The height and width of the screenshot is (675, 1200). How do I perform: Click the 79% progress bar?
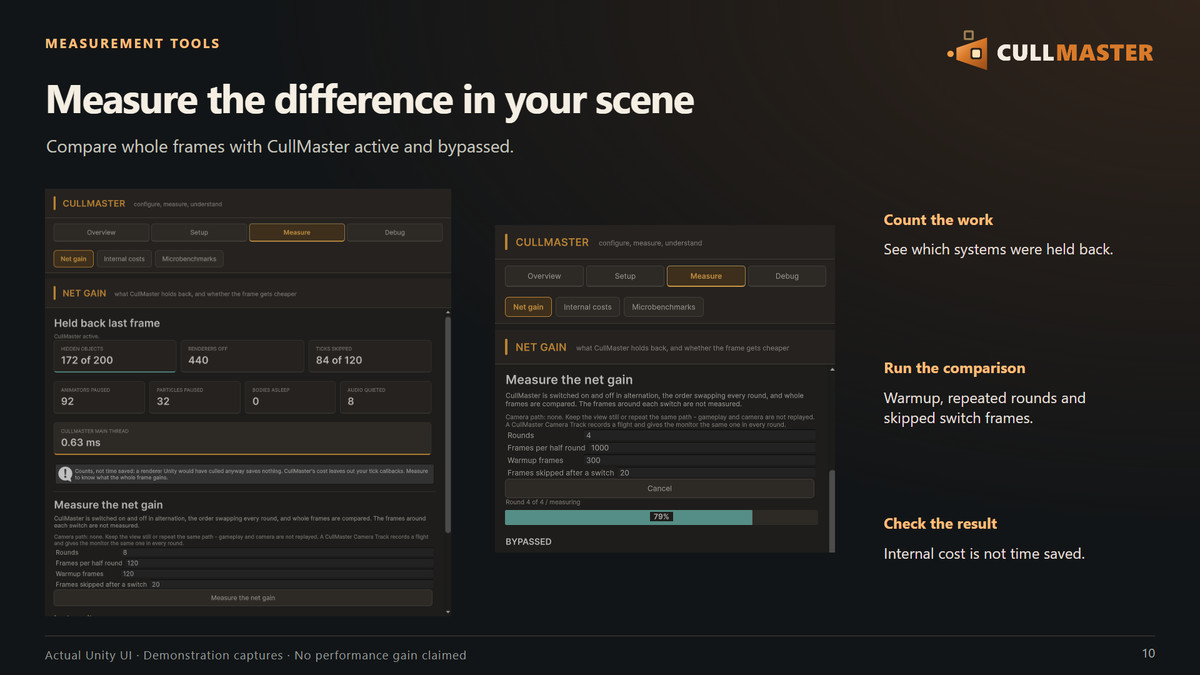pos(660,517)
